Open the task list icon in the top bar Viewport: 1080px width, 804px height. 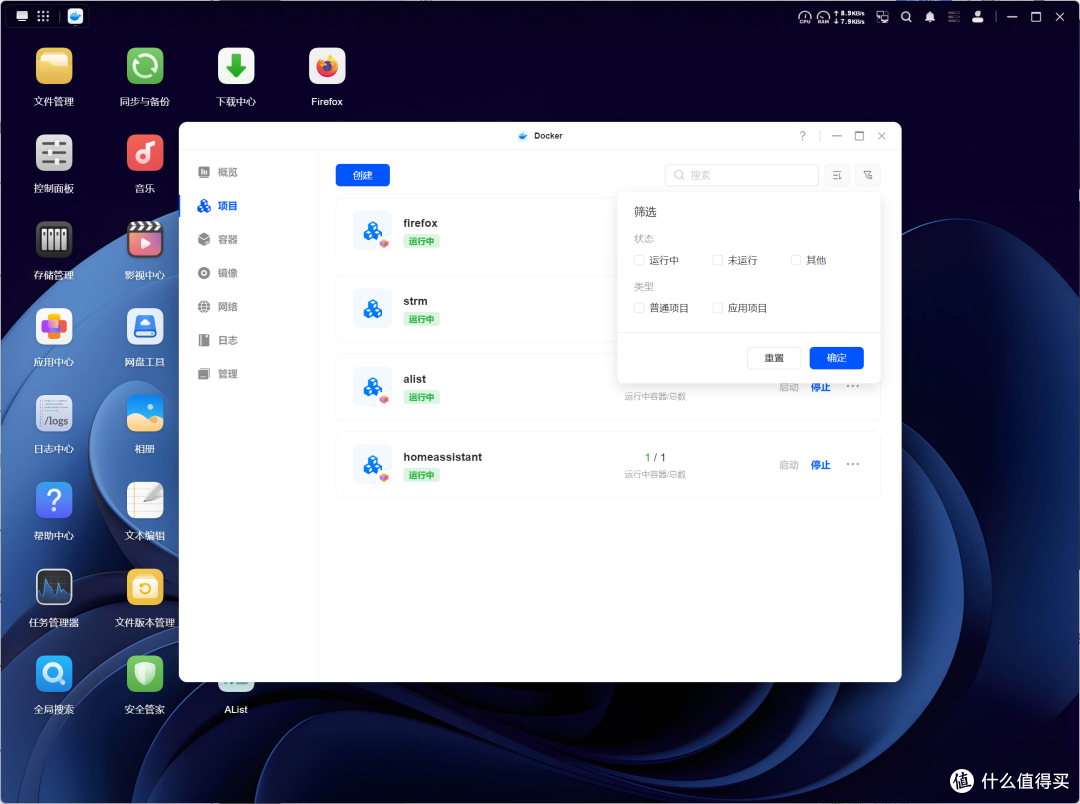[953, 17]
